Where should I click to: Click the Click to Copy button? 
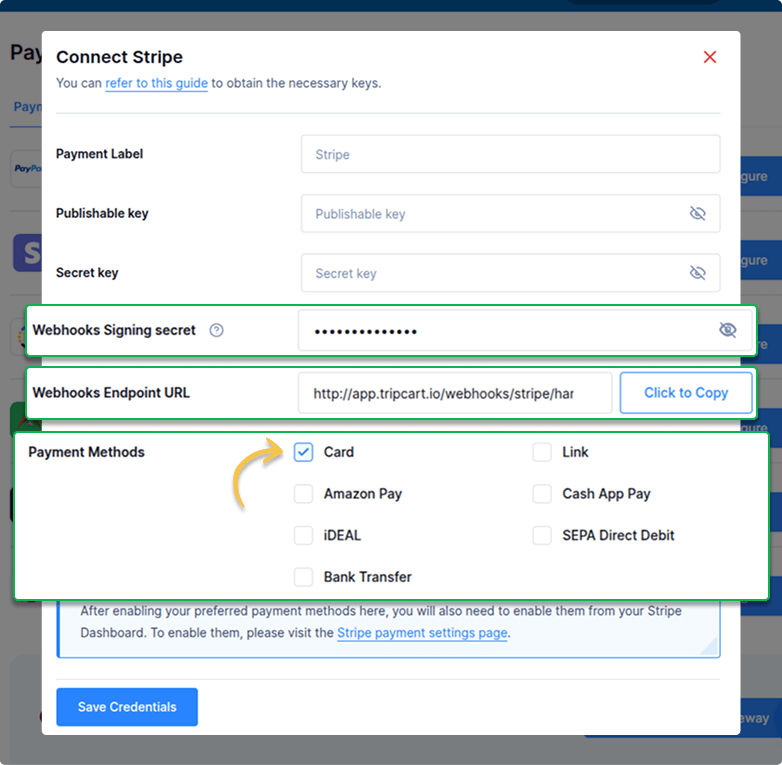point(686,393)
